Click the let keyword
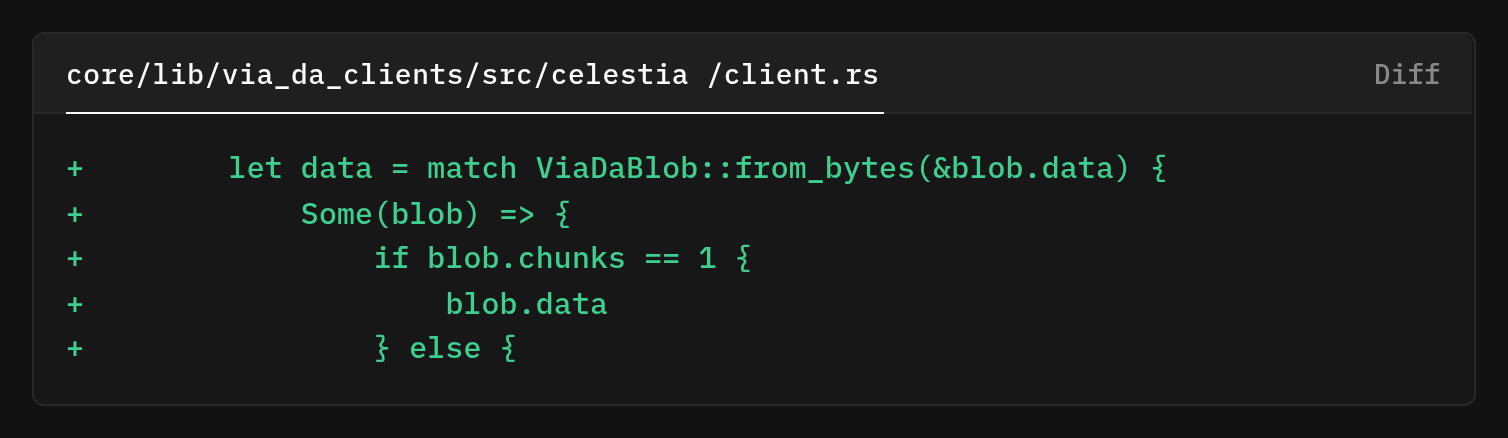This screenshot has width=1508, height=438. 255,169
